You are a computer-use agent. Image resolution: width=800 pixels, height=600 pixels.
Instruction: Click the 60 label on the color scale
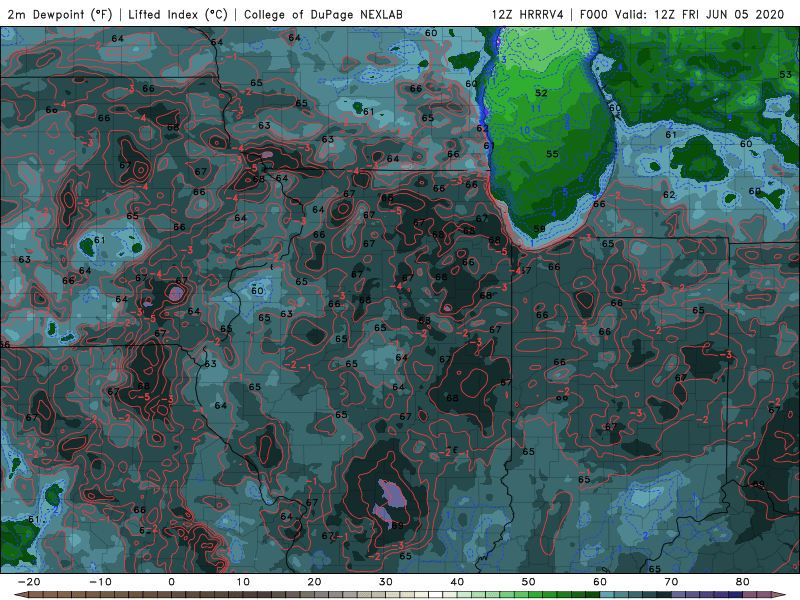click(600, 582)
